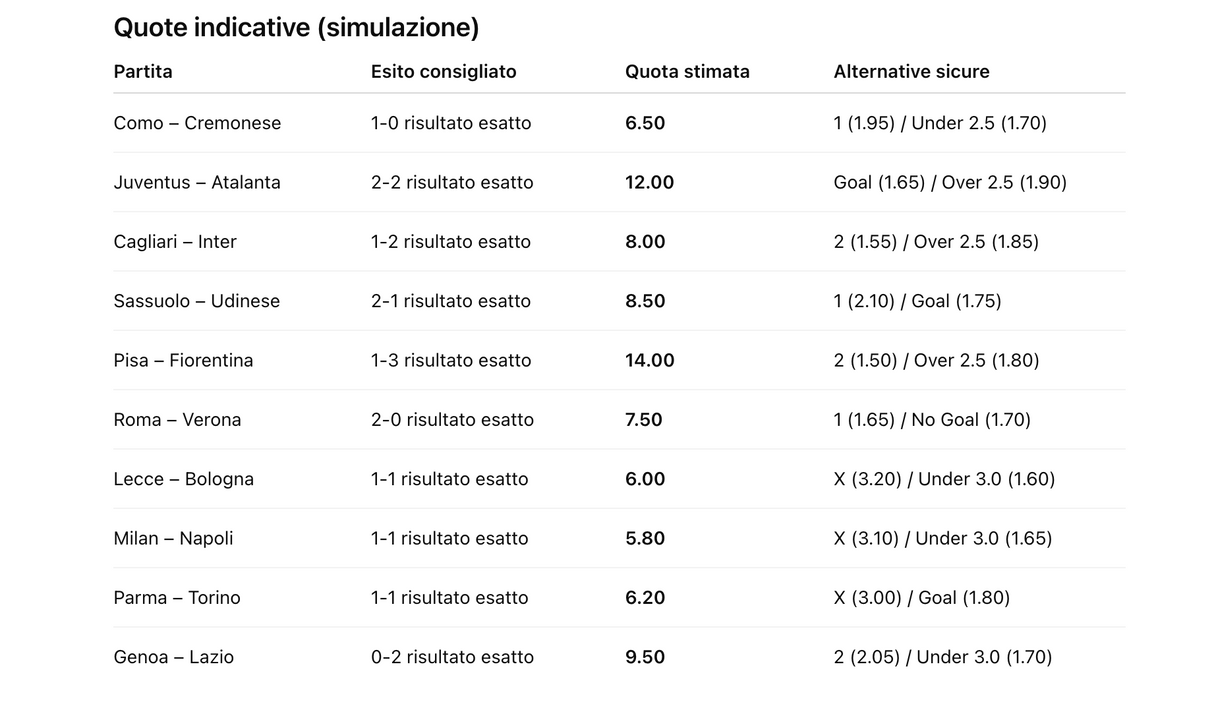Click the '1-2 risultato esatto' Cagliari prediction
This screenshot has height=712, width=1214.
[x=450, y=242]
